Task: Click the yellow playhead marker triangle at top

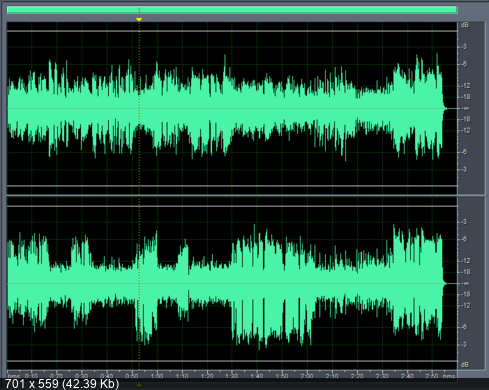Action: [139, 19]
